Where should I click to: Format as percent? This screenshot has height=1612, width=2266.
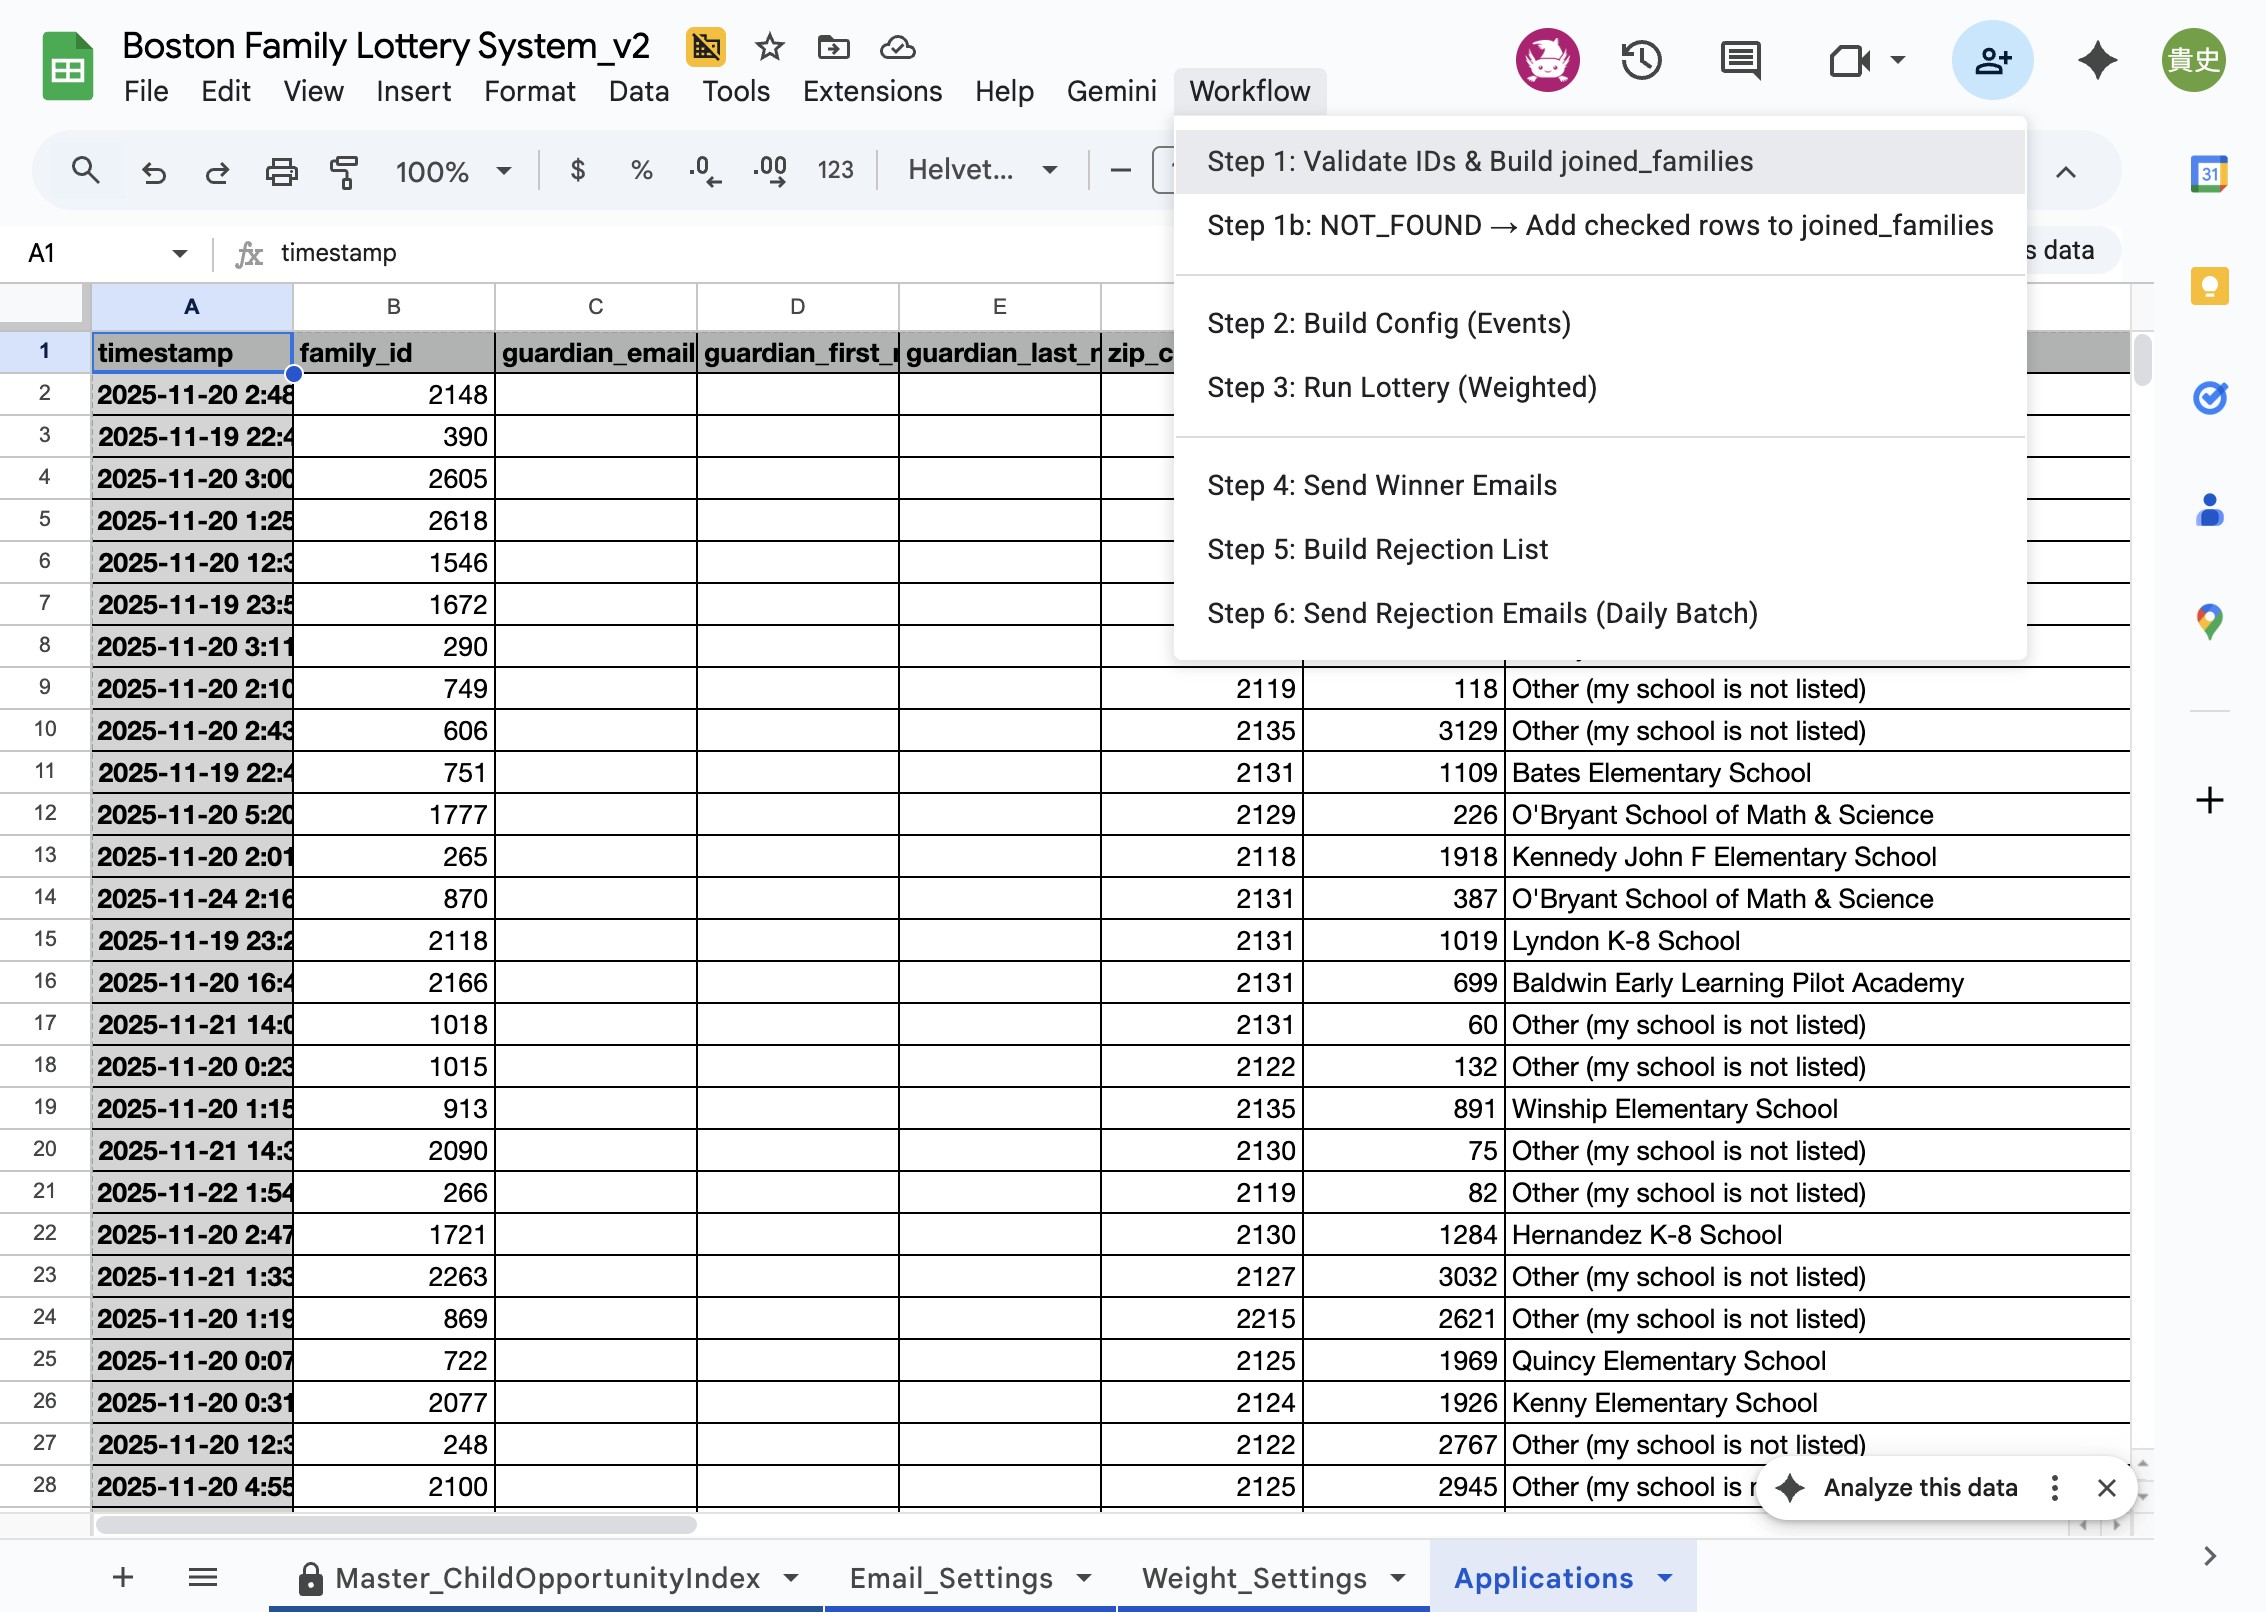[x=641, y=171]
